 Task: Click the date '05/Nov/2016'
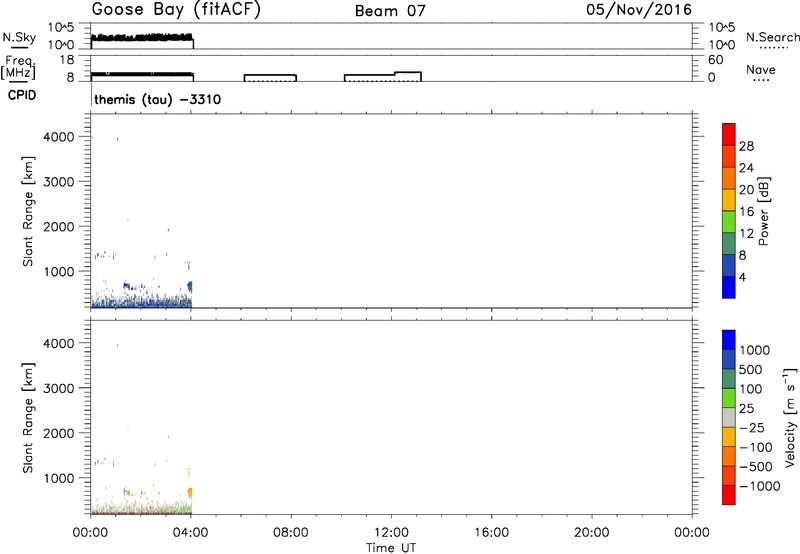(x=639, y=10)
